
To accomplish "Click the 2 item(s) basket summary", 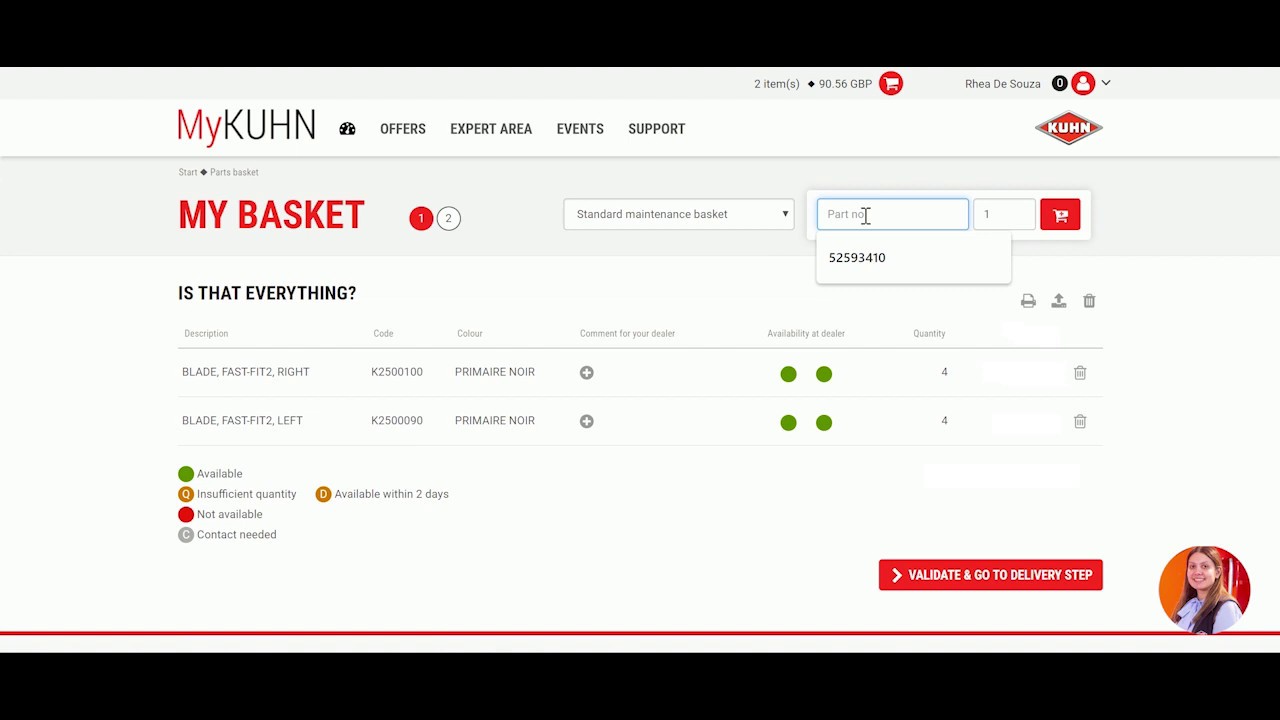I will point(777,84).
